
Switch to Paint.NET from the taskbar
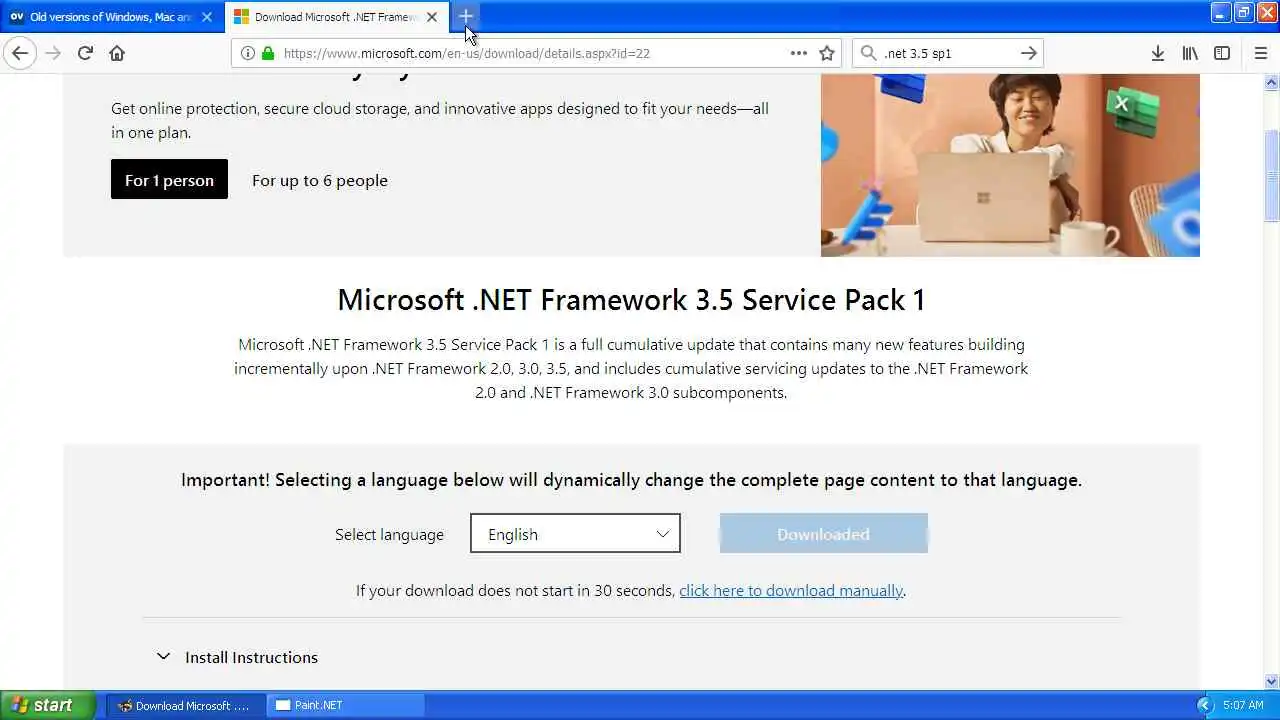click(346, 705)
